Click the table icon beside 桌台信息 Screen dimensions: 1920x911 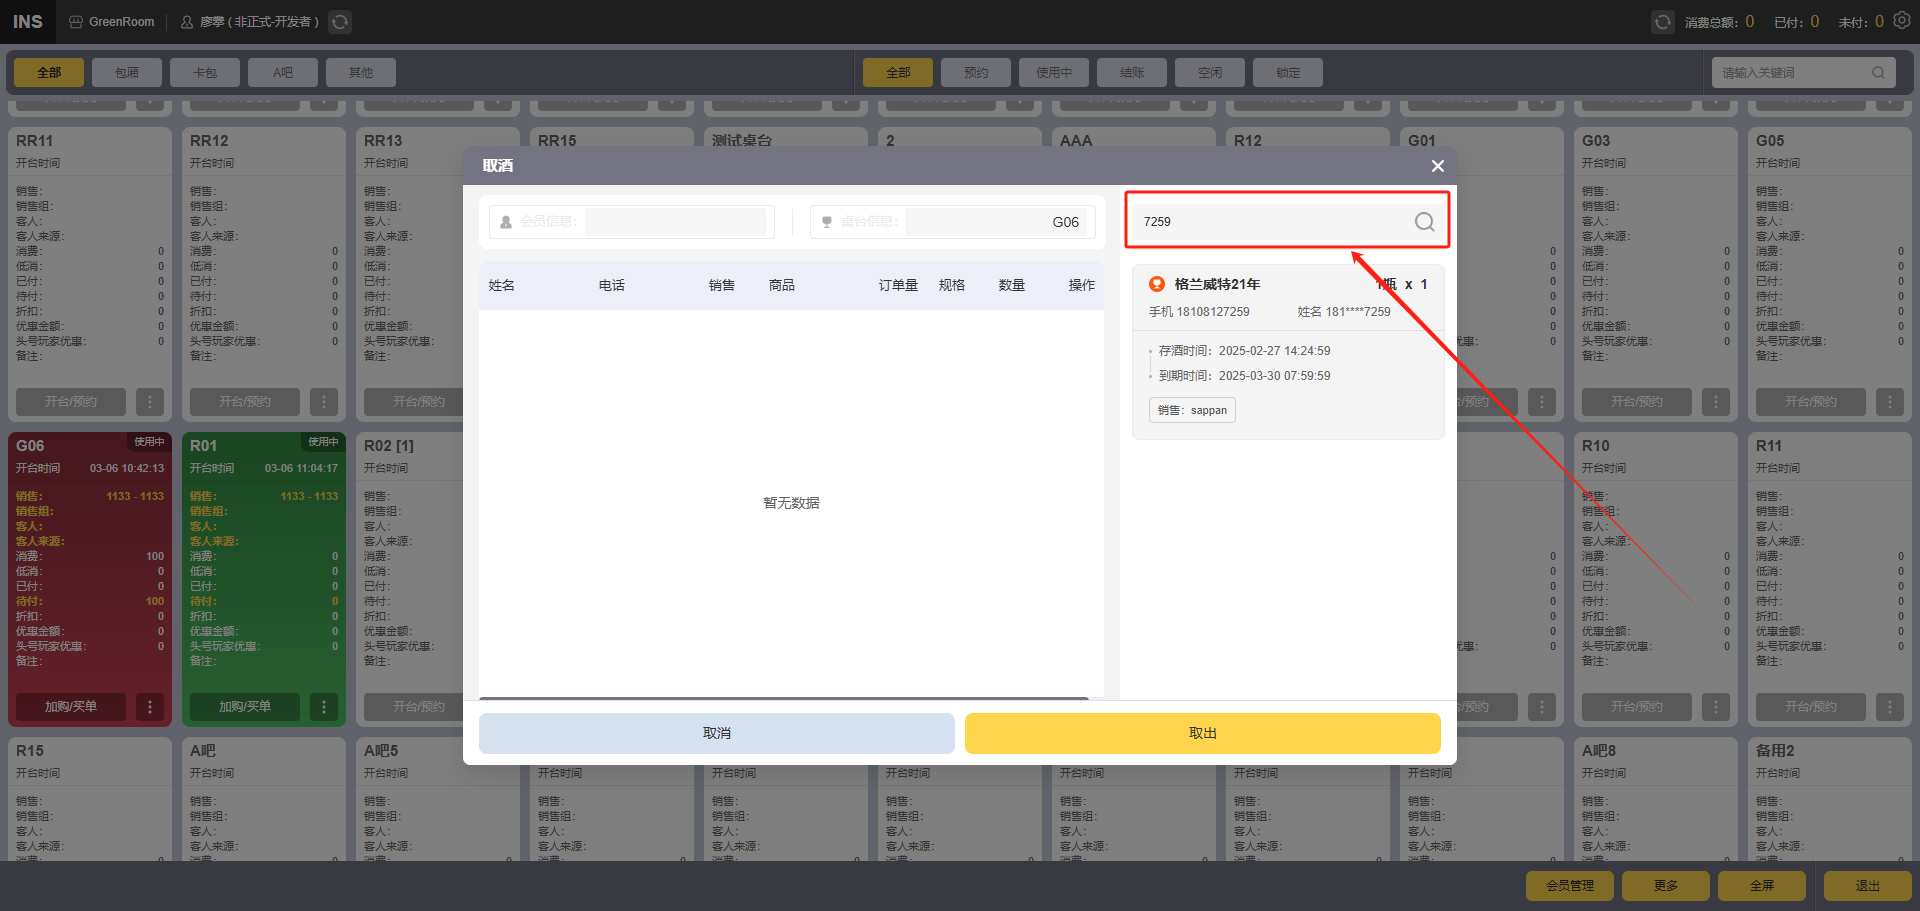click(827, 222)
